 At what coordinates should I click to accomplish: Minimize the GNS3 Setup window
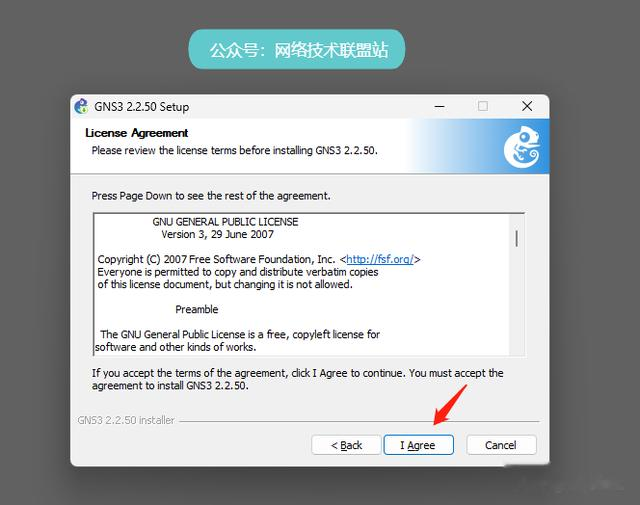tap(440, 107)
